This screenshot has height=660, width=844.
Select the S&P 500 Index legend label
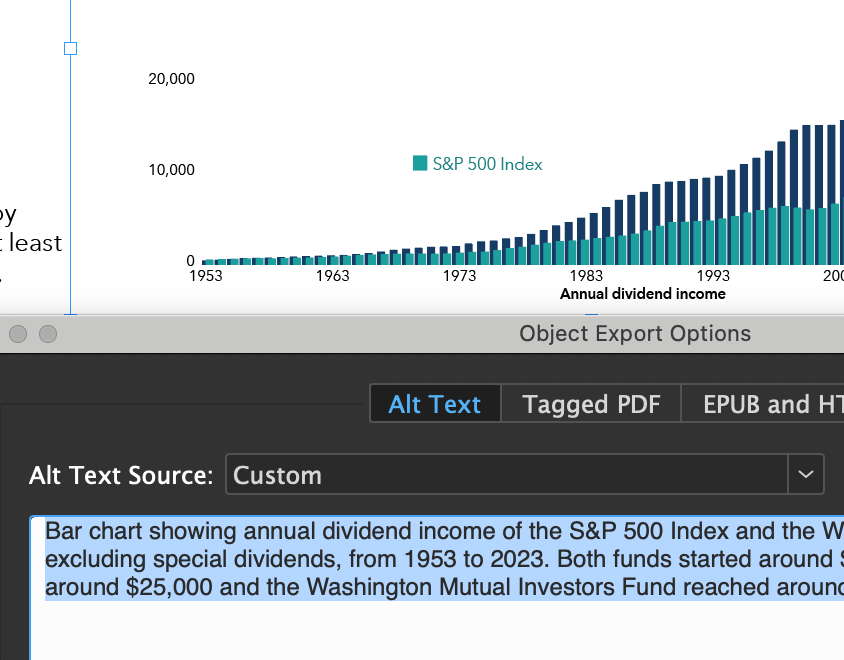point(487,164)
